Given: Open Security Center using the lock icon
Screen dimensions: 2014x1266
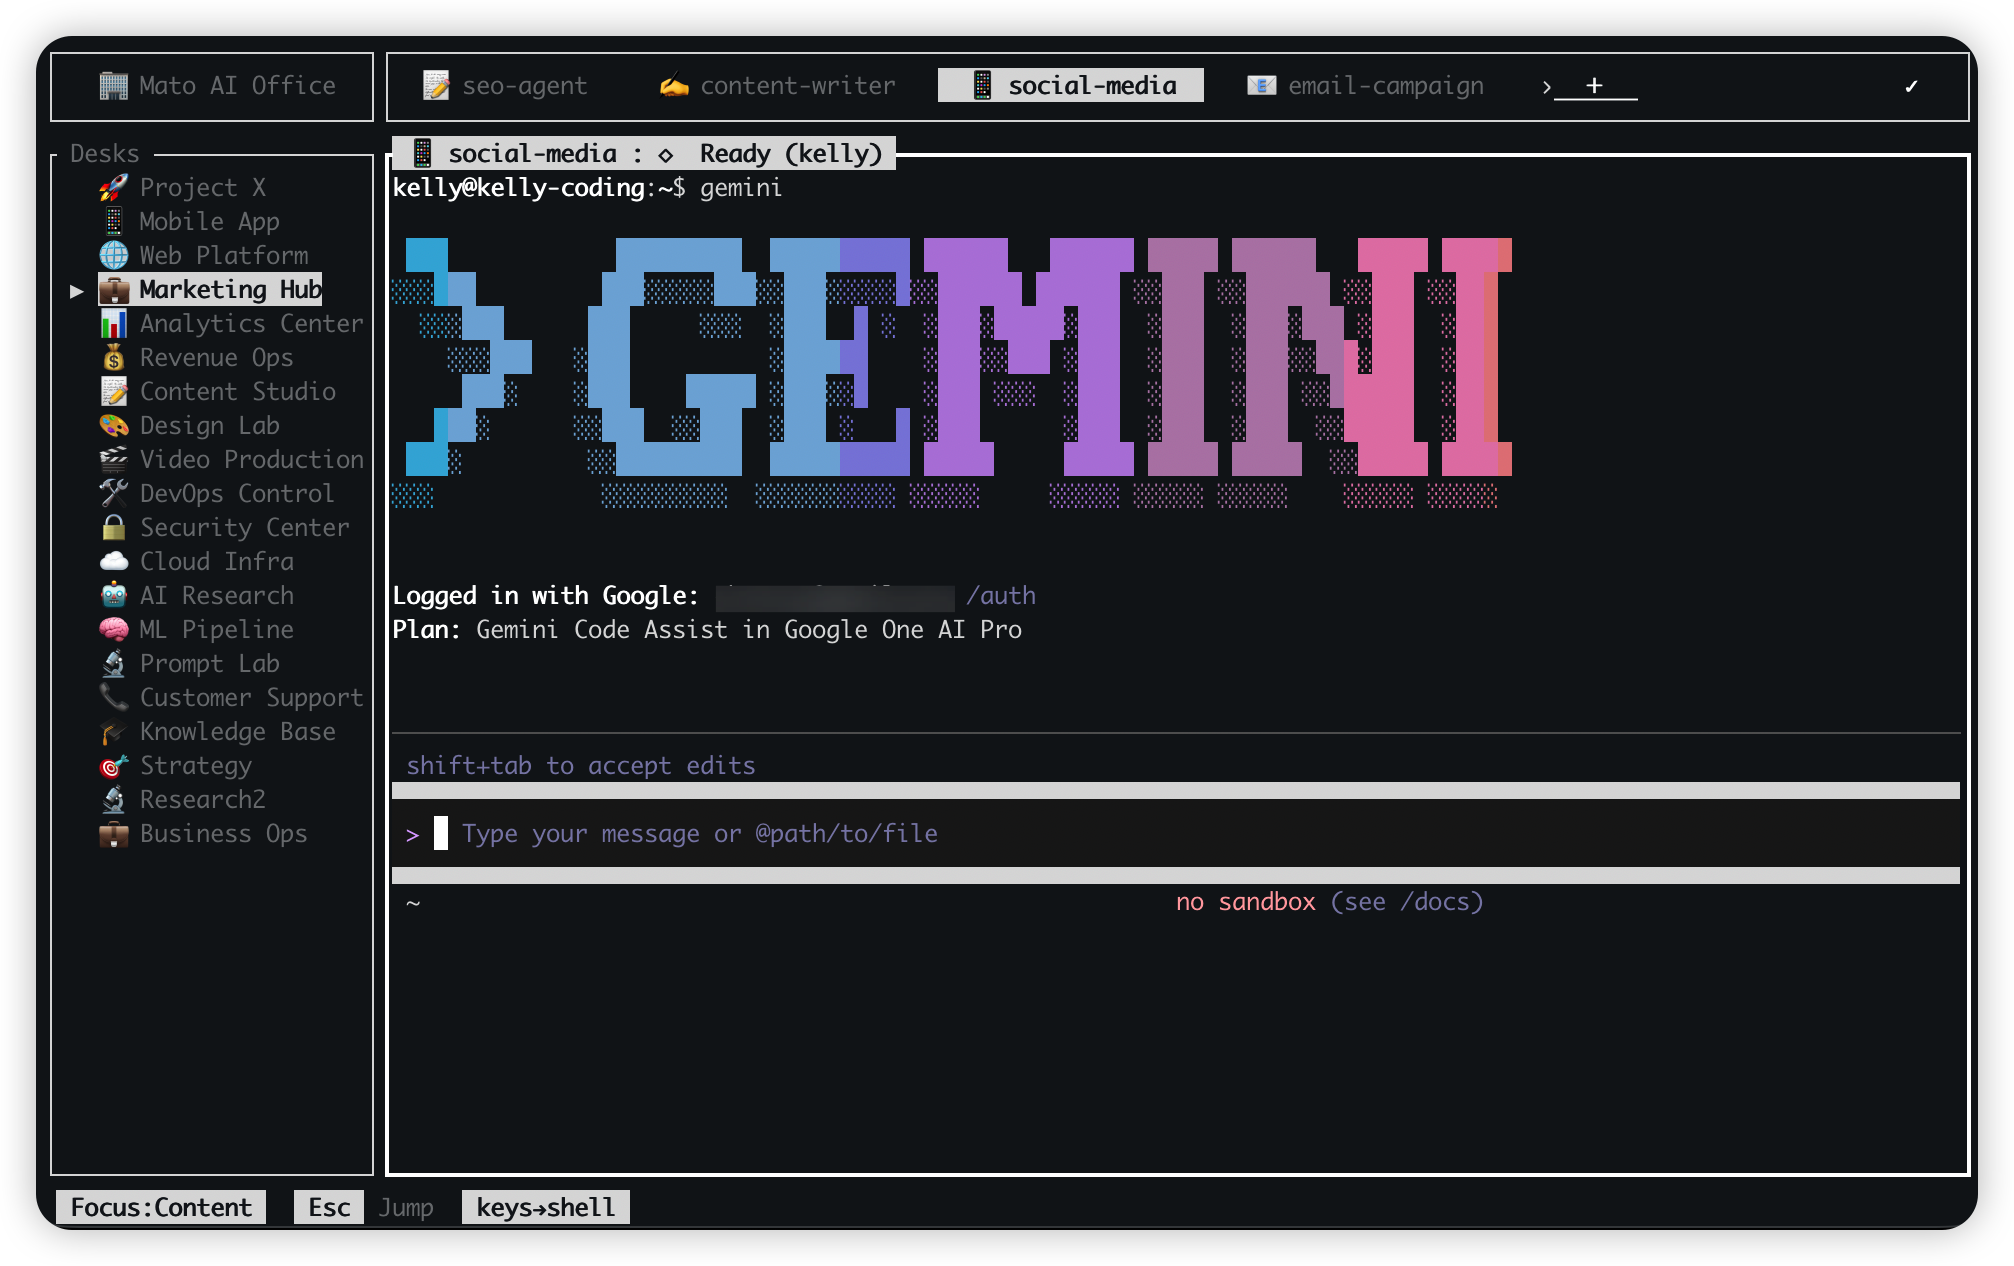Looking at the screenshot, I should pos(113,527).
